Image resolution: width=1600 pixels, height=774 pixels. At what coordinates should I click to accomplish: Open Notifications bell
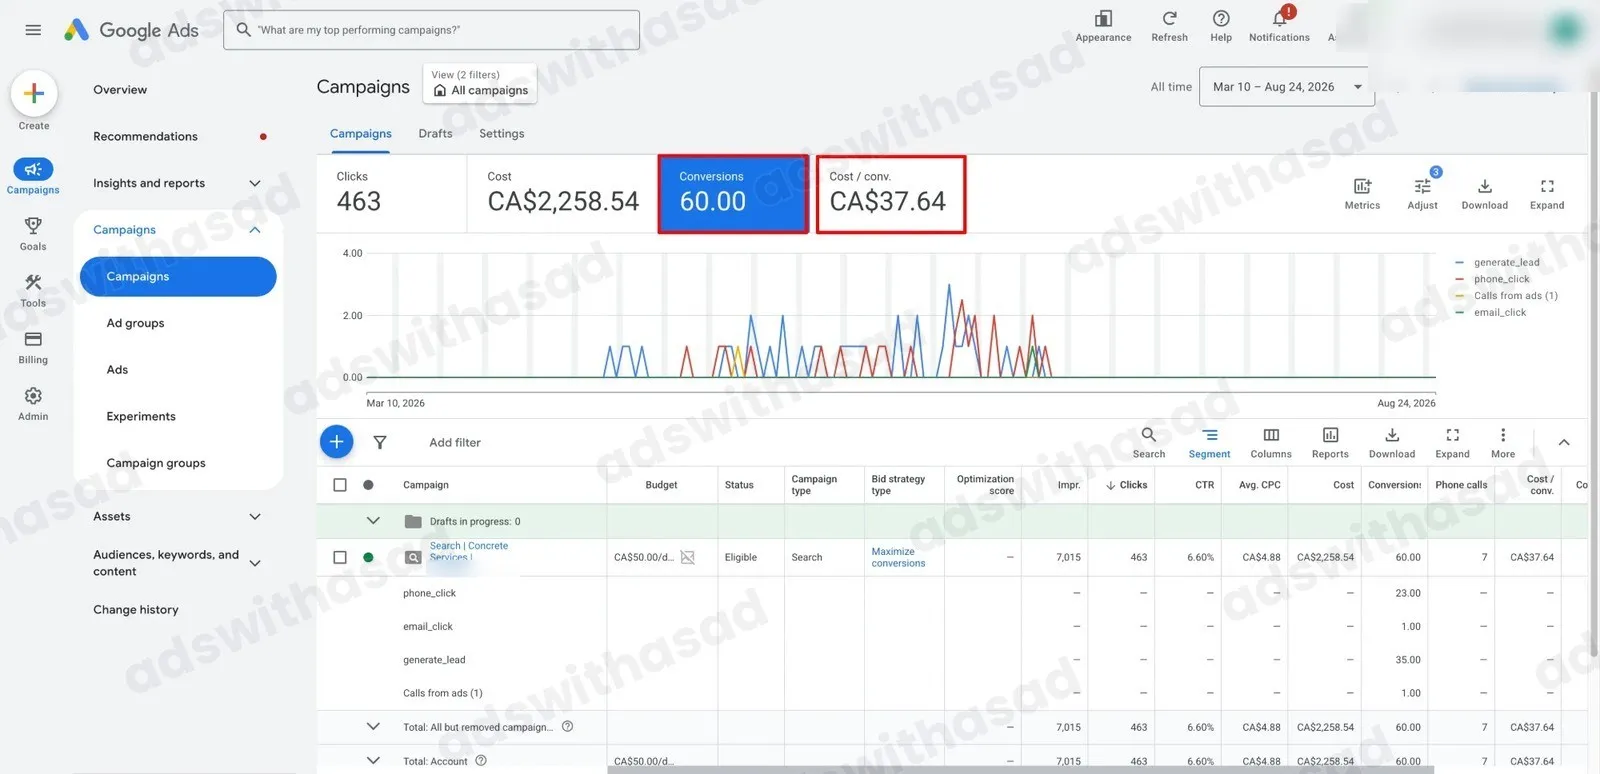coord(1280,18)
